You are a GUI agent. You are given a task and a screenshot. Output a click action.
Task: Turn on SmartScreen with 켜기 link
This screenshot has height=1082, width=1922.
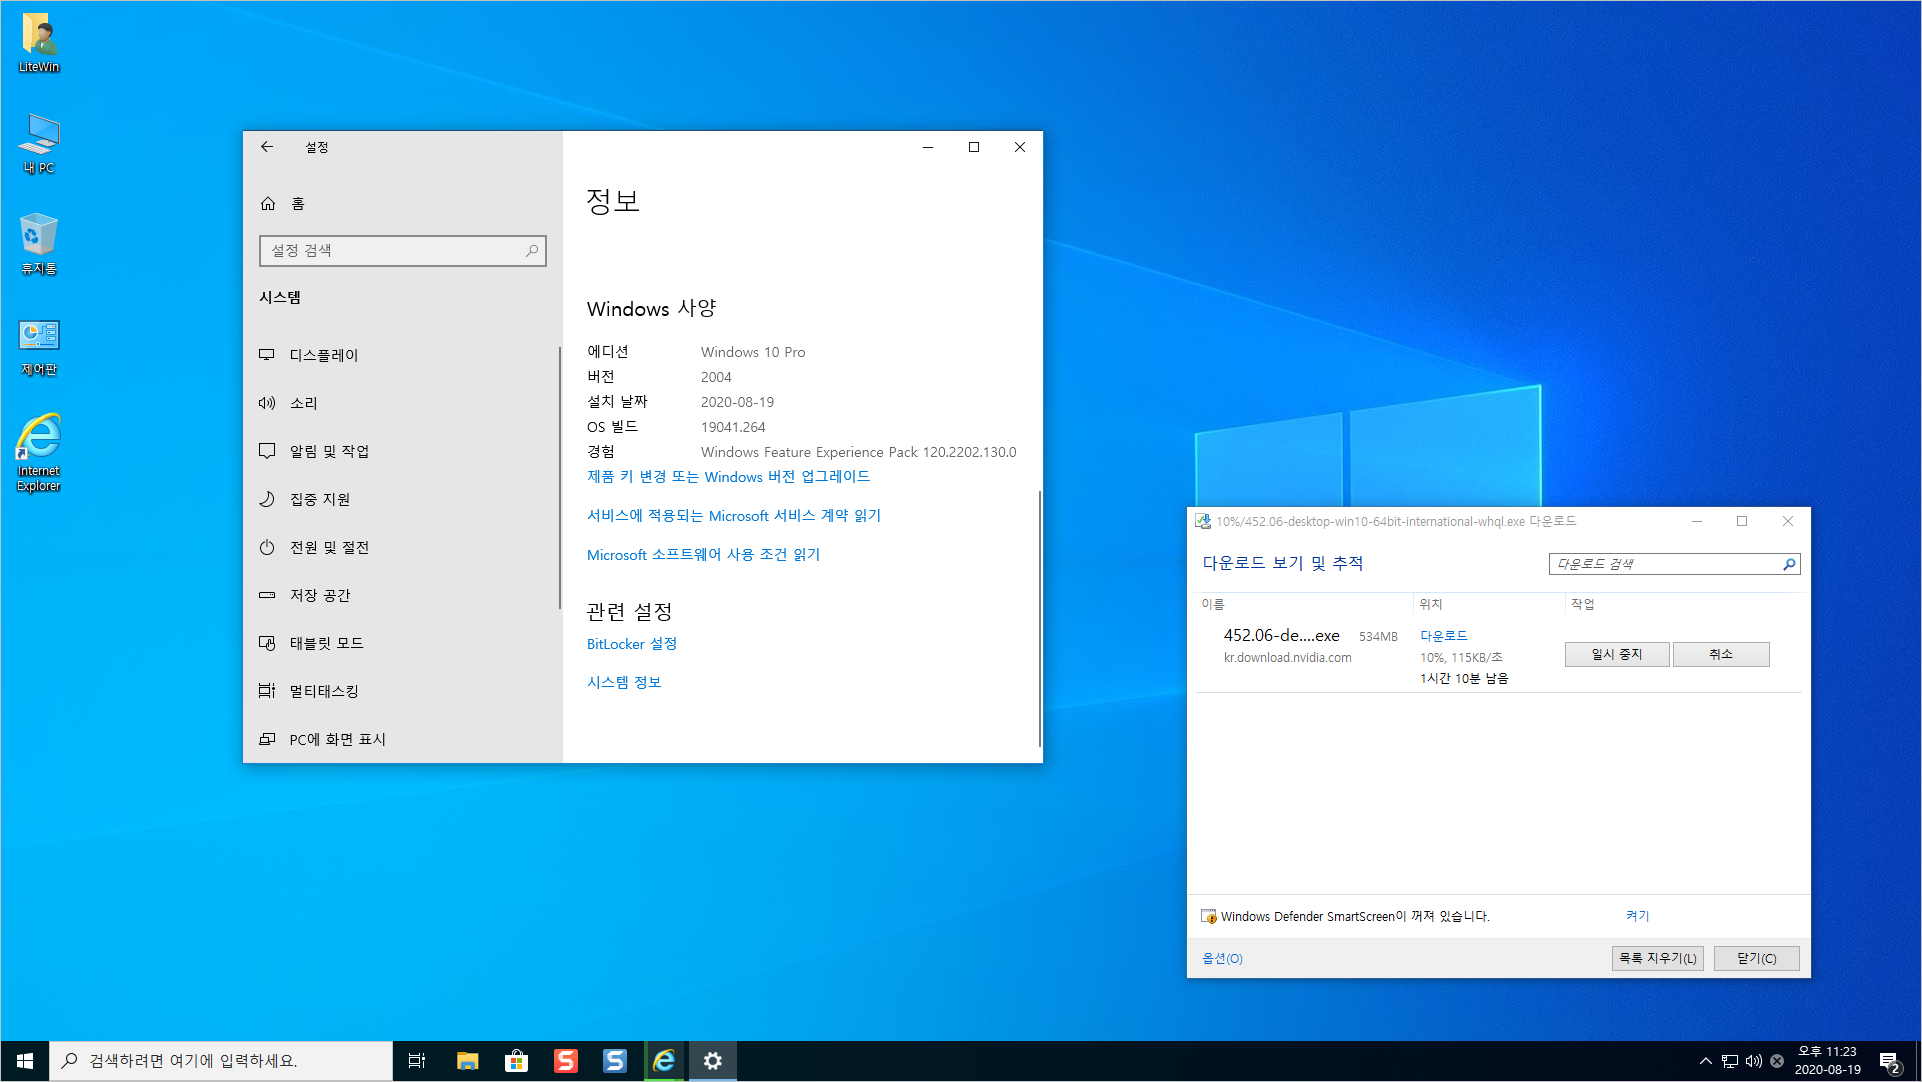tap(1637, 916)
